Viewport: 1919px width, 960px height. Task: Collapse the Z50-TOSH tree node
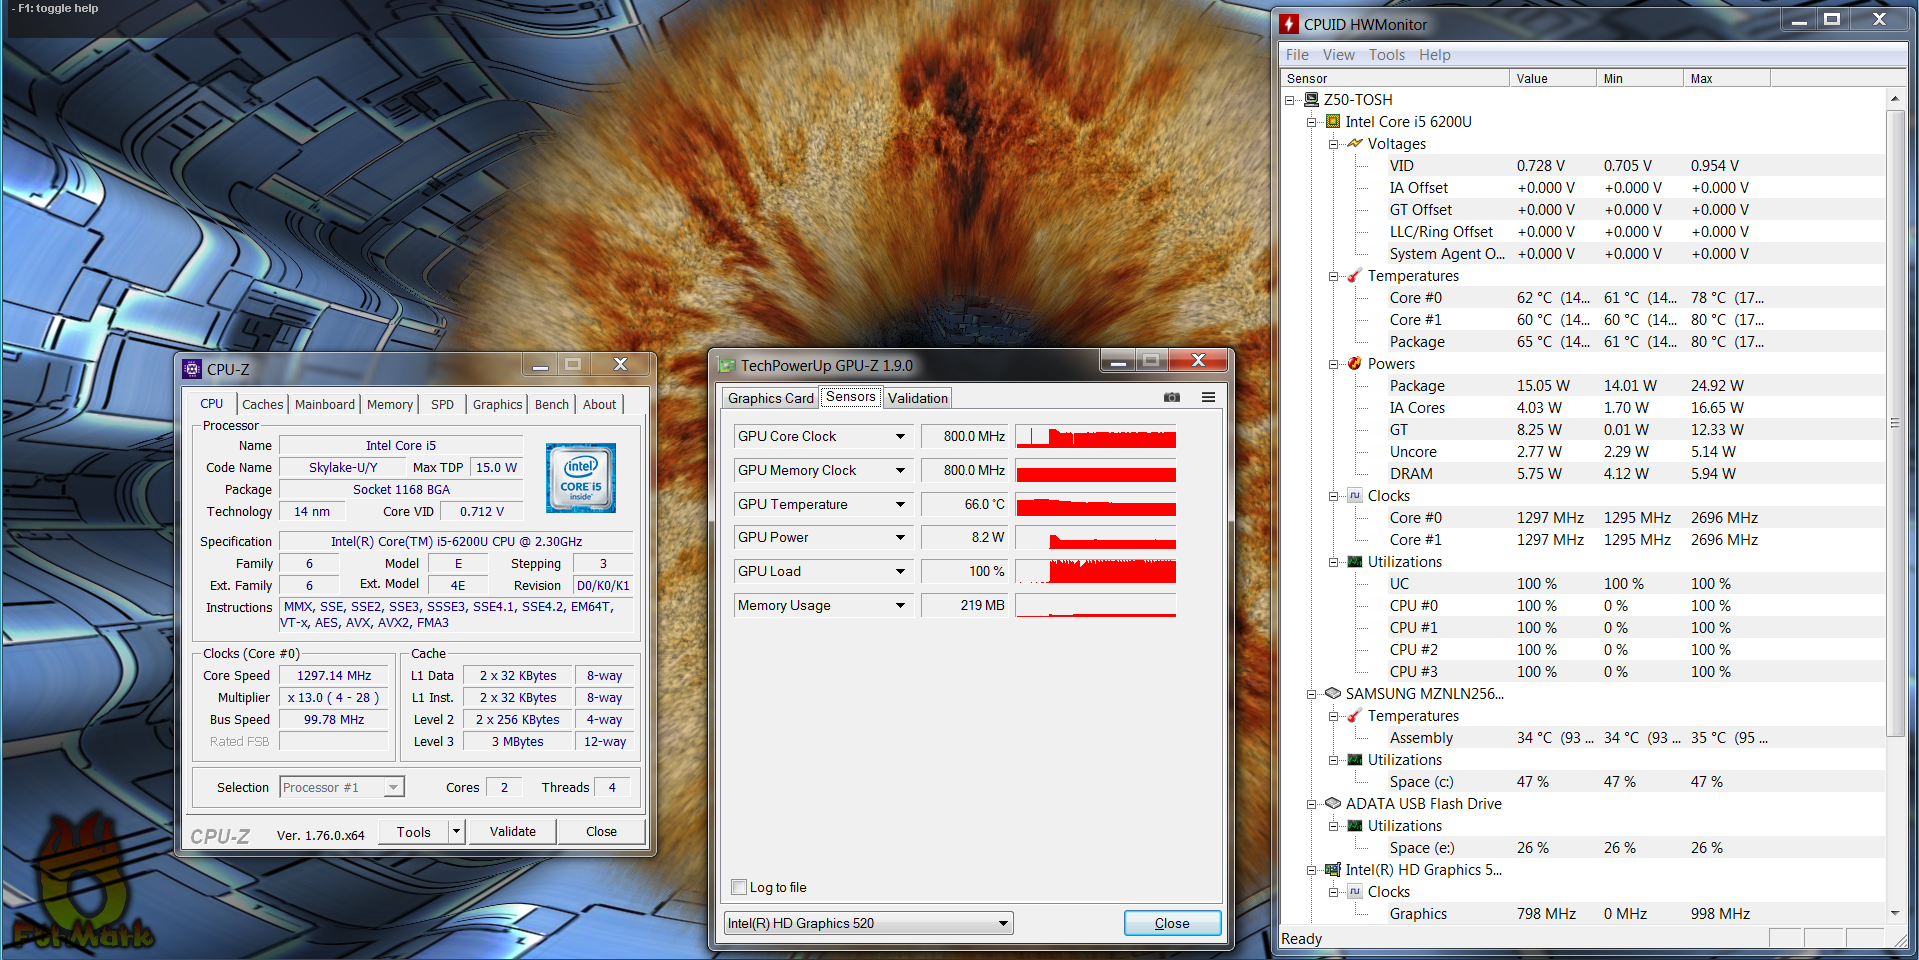(1290, 100)
